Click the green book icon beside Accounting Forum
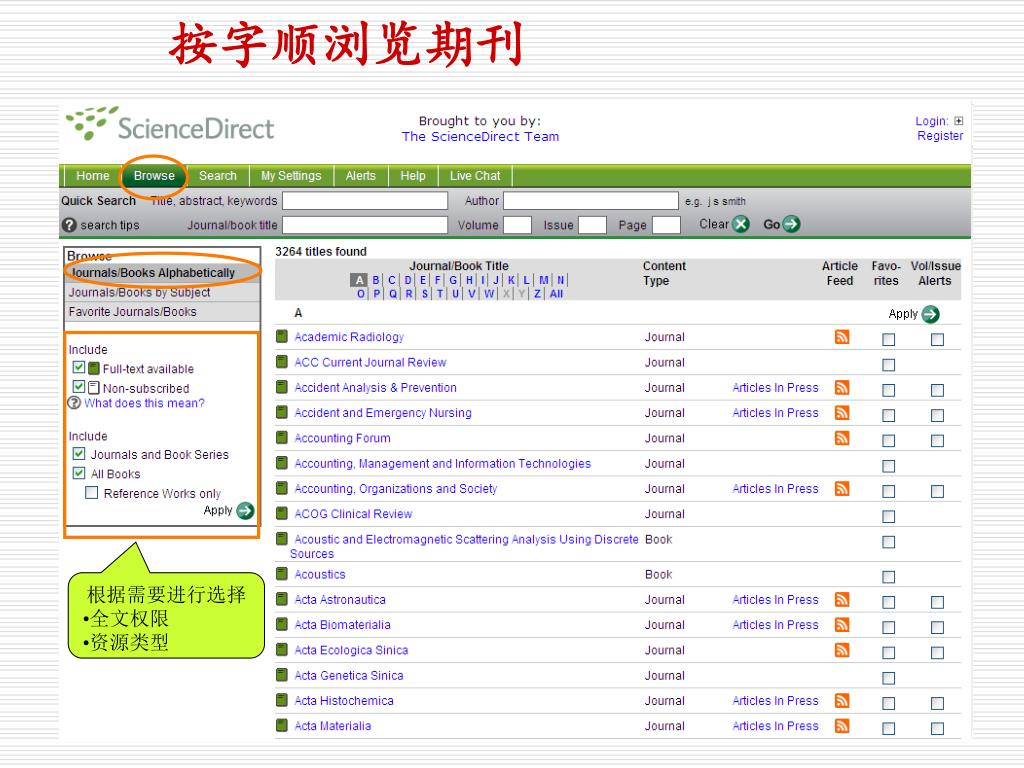Viewport: 1024px width, 768px height. click(281, 438)
